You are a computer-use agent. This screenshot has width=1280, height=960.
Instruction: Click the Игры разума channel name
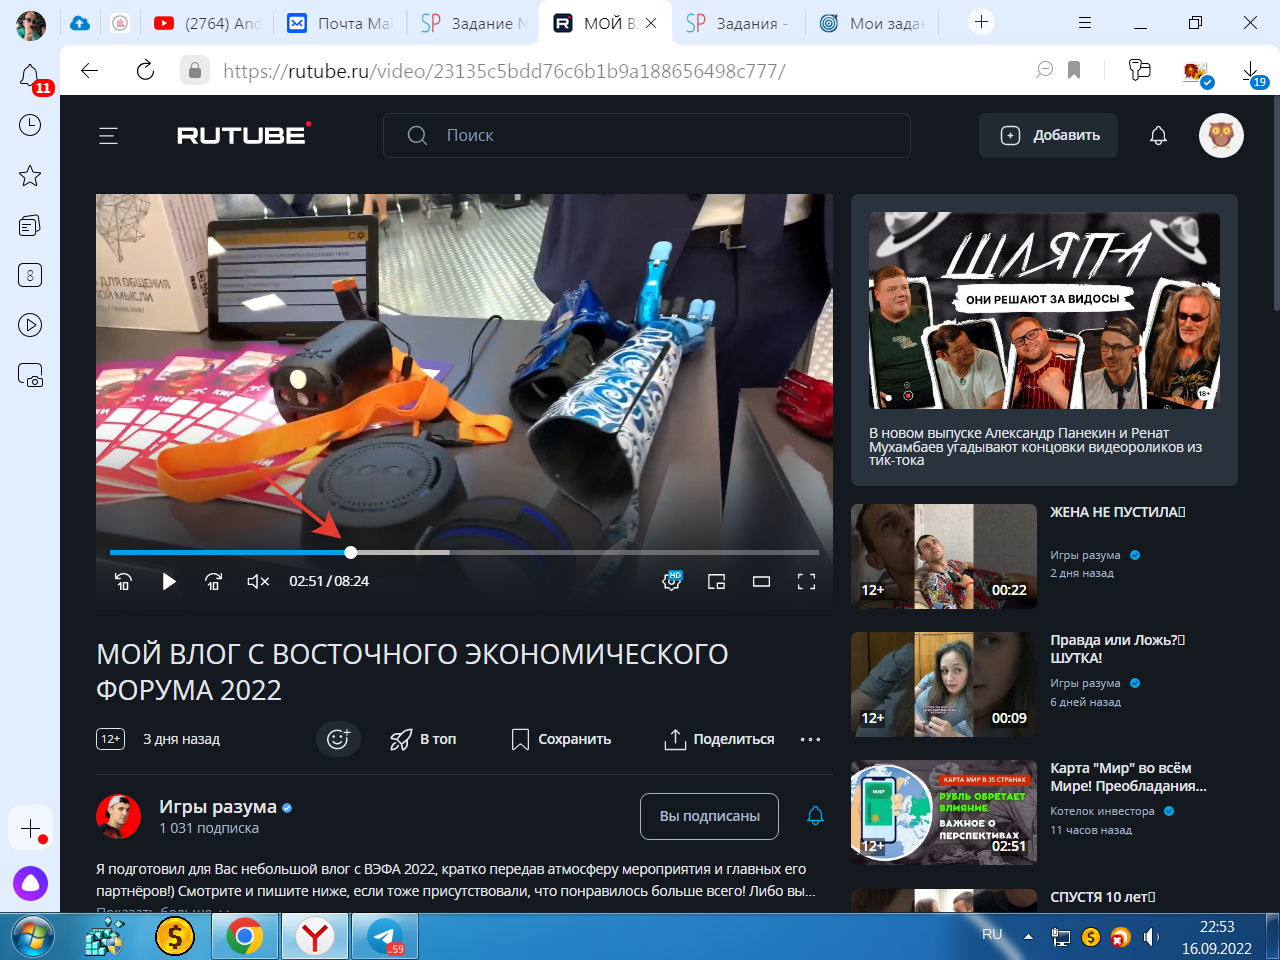(218, 807)
